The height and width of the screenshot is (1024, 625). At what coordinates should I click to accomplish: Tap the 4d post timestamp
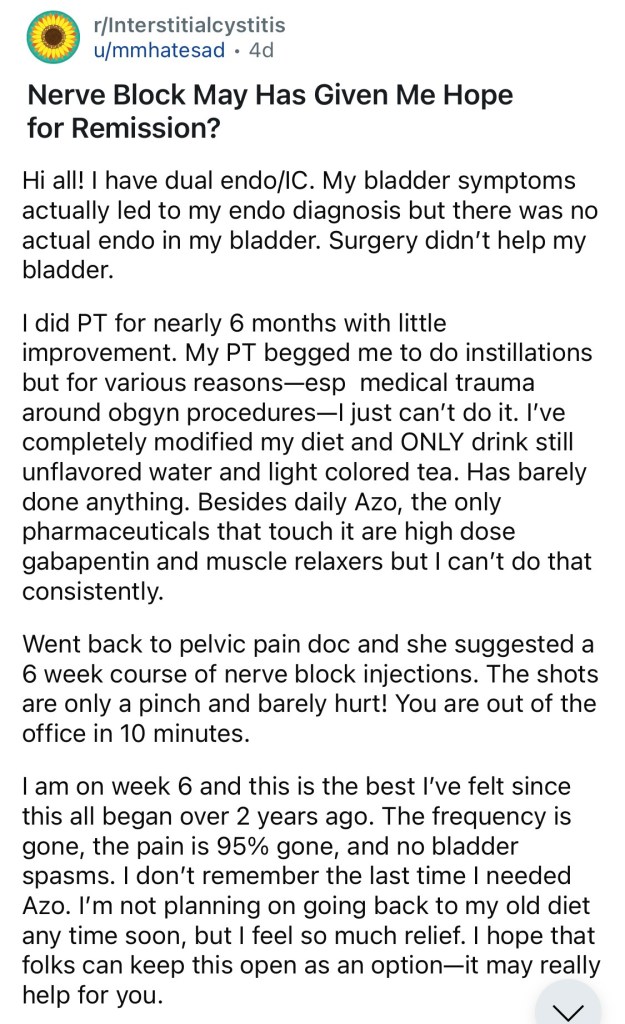261,50
